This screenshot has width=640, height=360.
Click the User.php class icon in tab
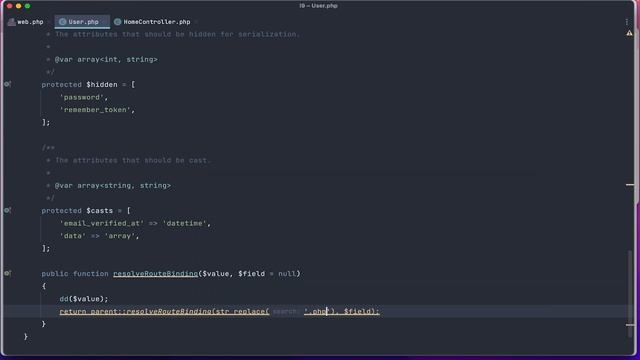pos(62,22)
